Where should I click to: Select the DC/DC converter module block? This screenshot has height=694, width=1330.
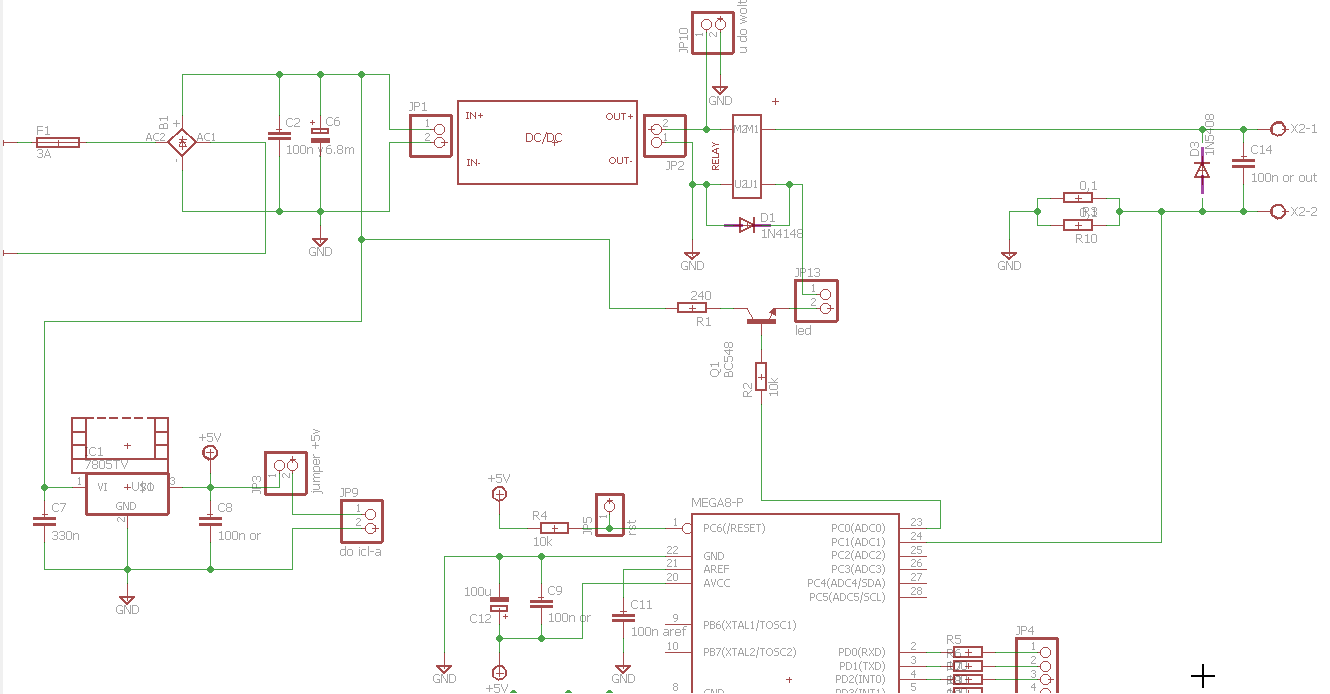coord(547,142)
